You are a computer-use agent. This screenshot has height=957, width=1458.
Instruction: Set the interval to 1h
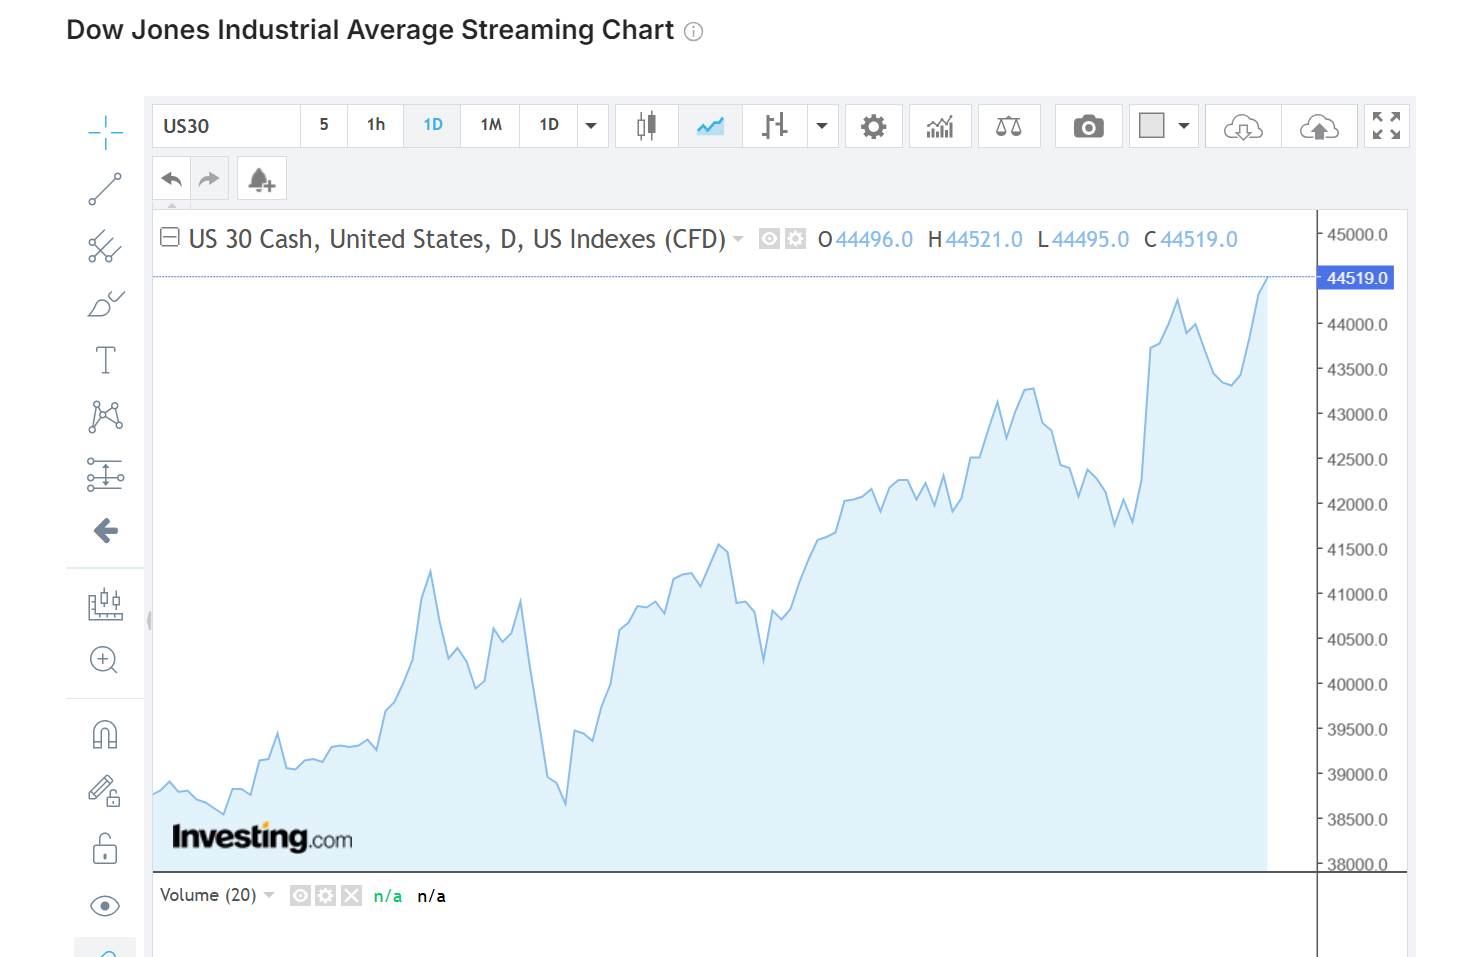coord(376,125)
